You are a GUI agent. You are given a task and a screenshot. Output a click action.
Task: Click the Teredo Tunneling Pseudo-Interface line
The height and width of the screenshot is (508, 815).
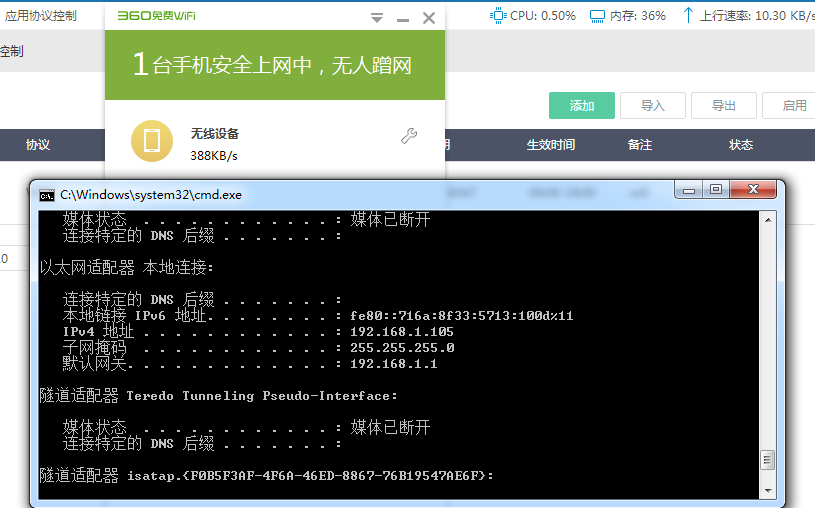pyautogui.click(x=218, y=396)
